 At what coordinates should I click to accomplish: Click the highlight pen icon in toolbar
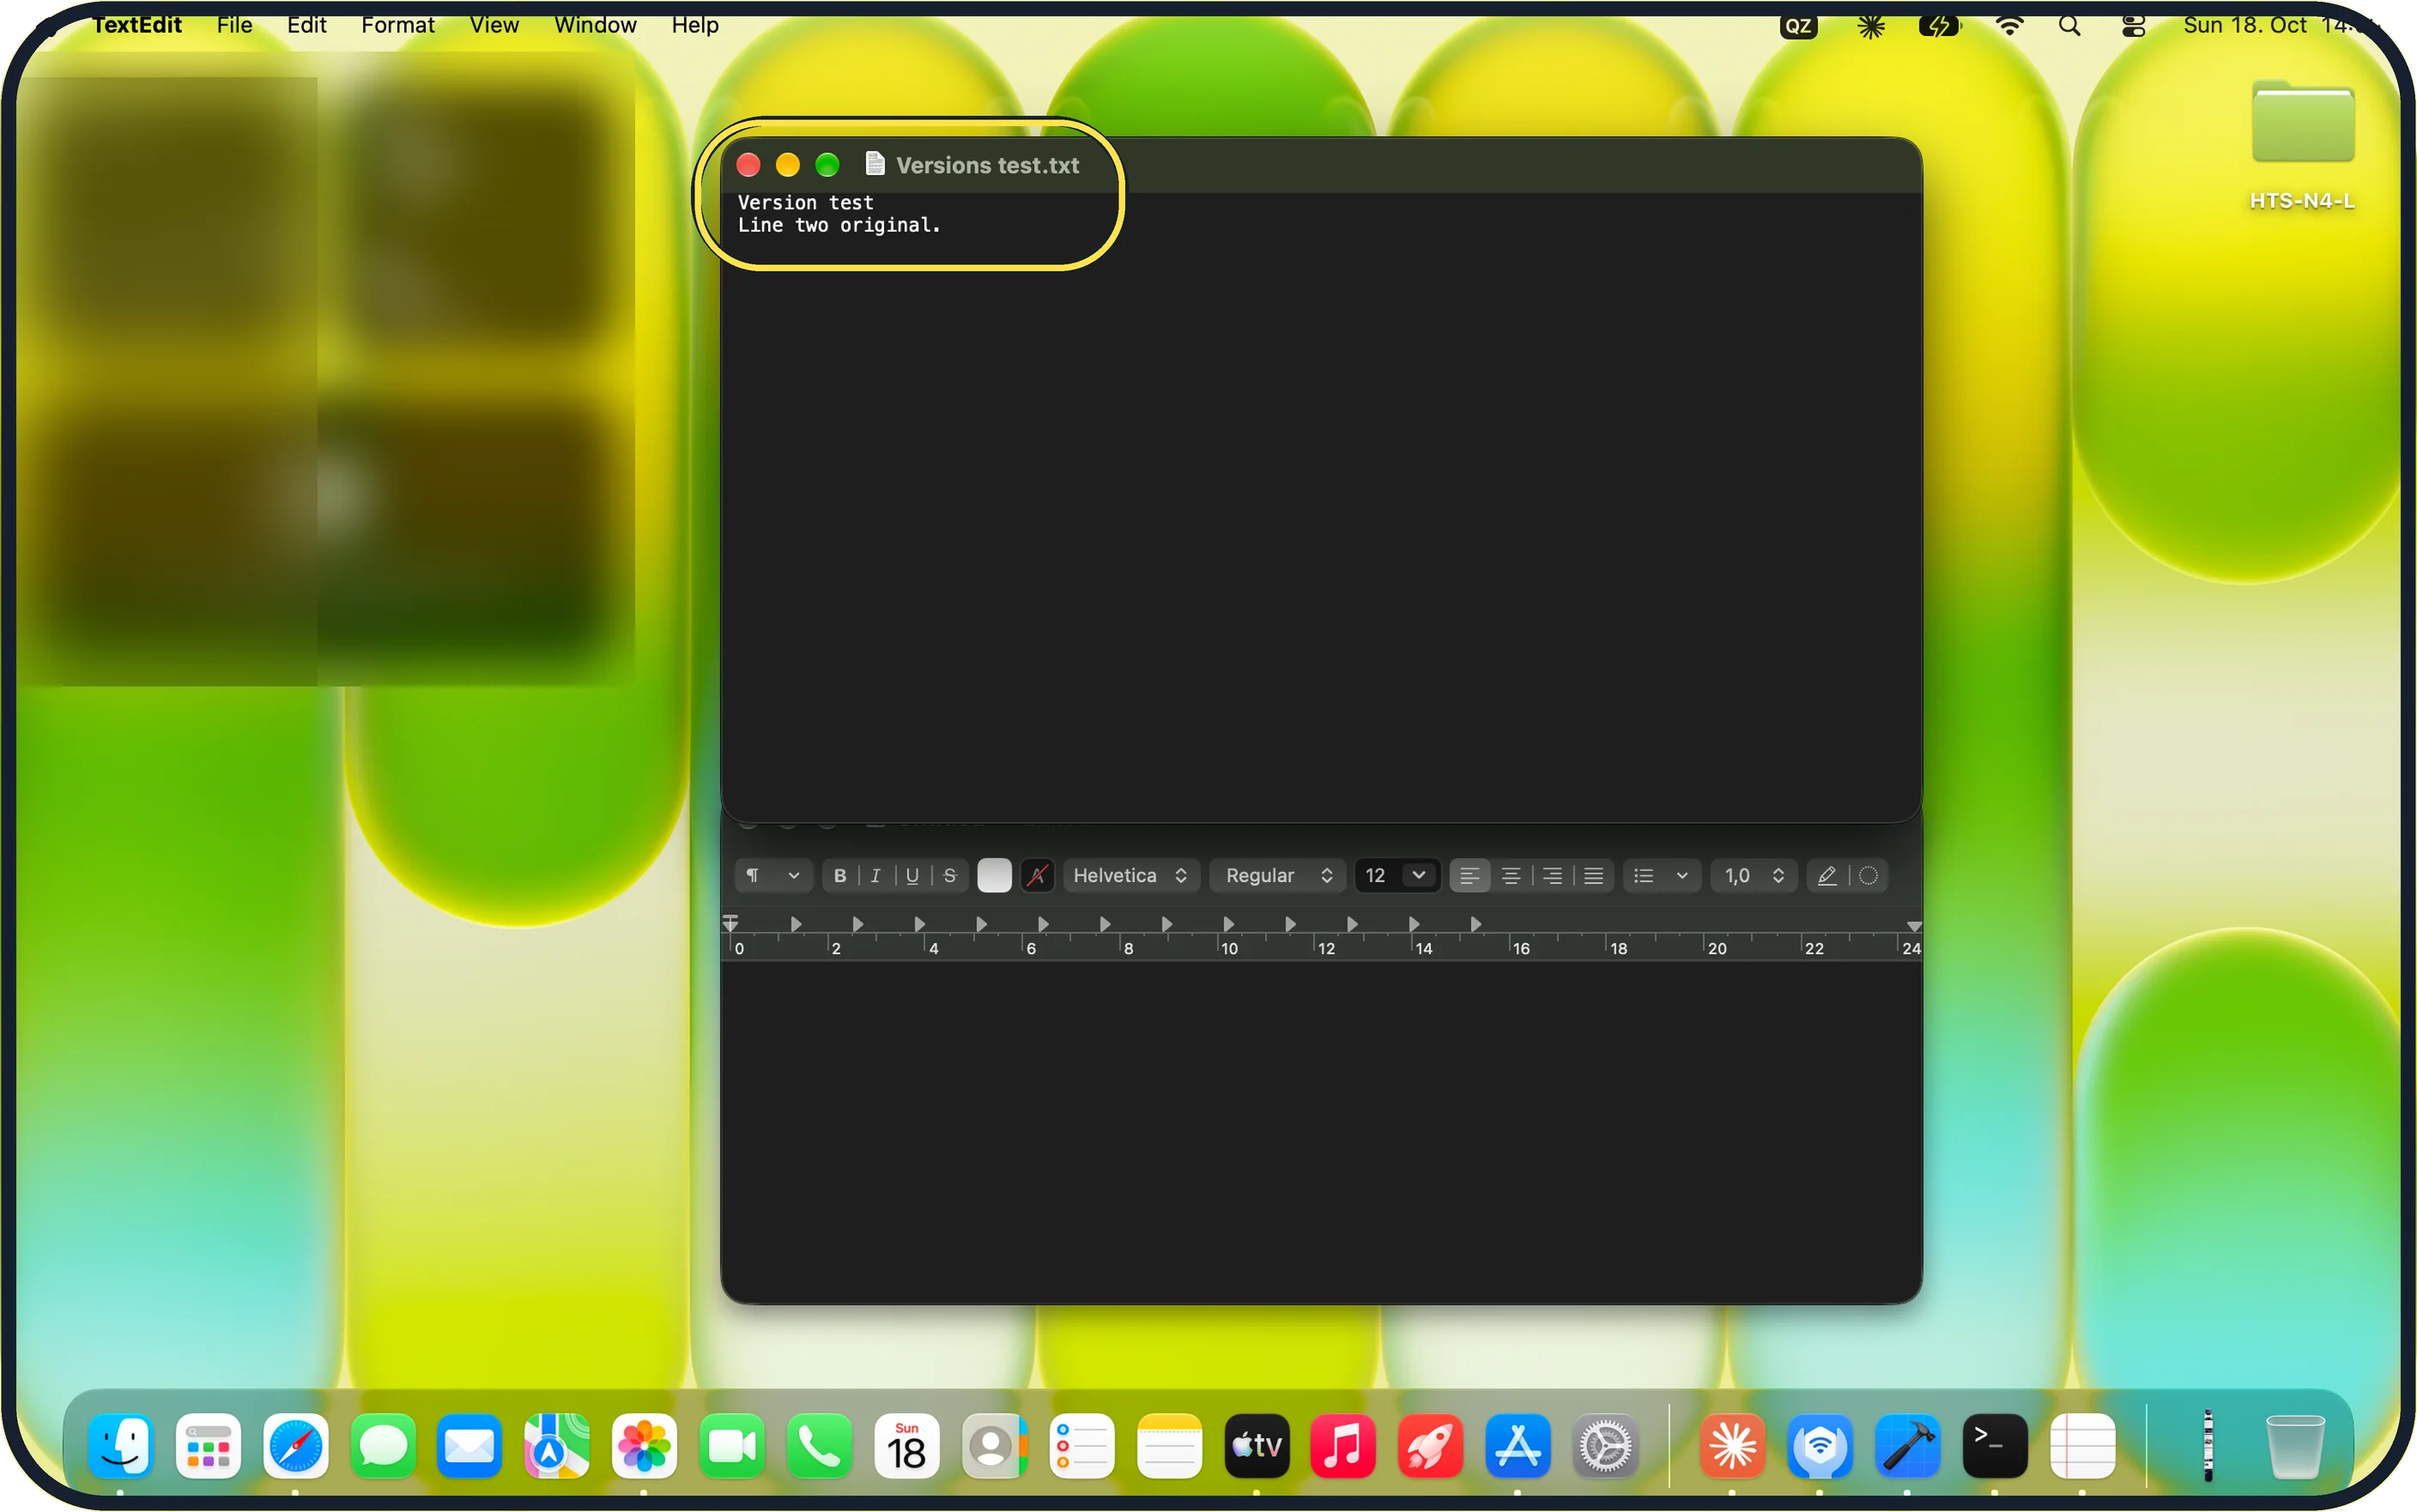pos(1827,876)
